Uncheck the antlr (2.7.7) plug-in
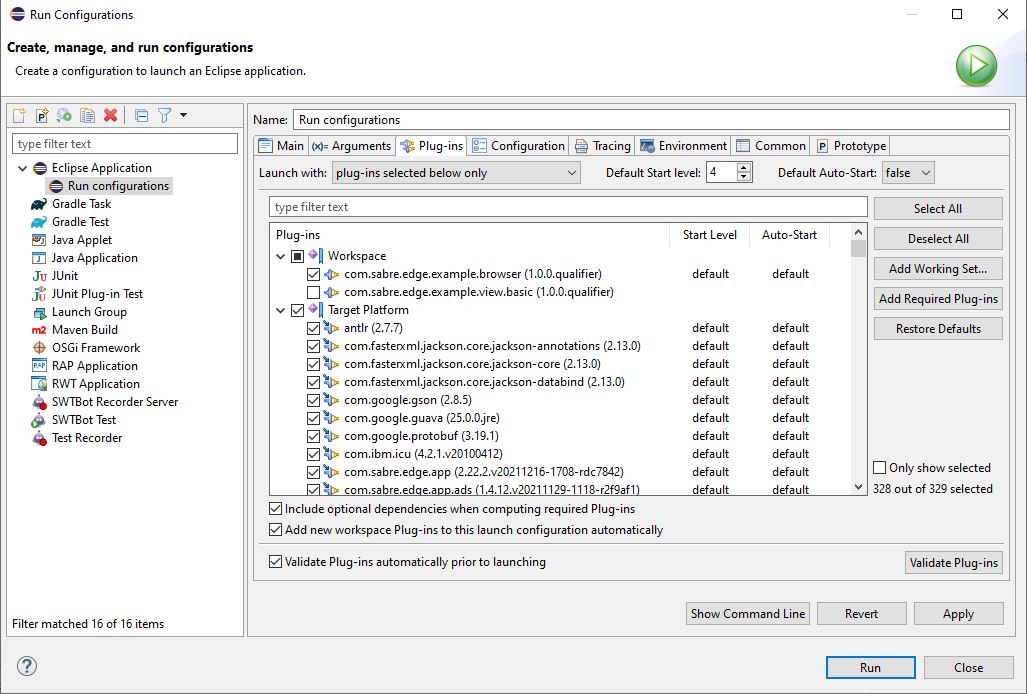The width and height of the screenshot is (1027, 694). (313, 328)
